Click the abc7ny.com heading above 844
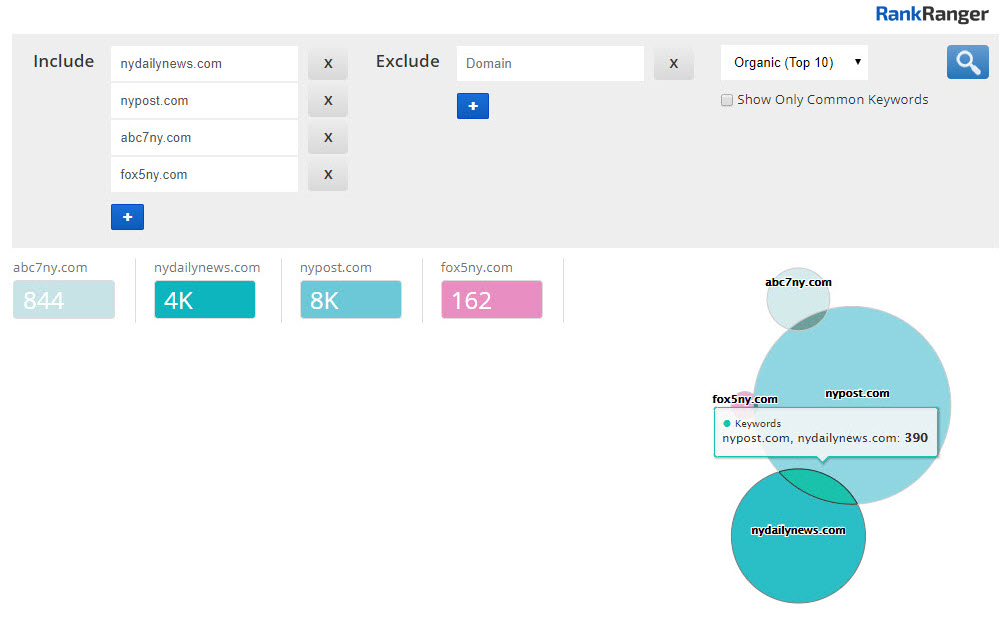 50,267
